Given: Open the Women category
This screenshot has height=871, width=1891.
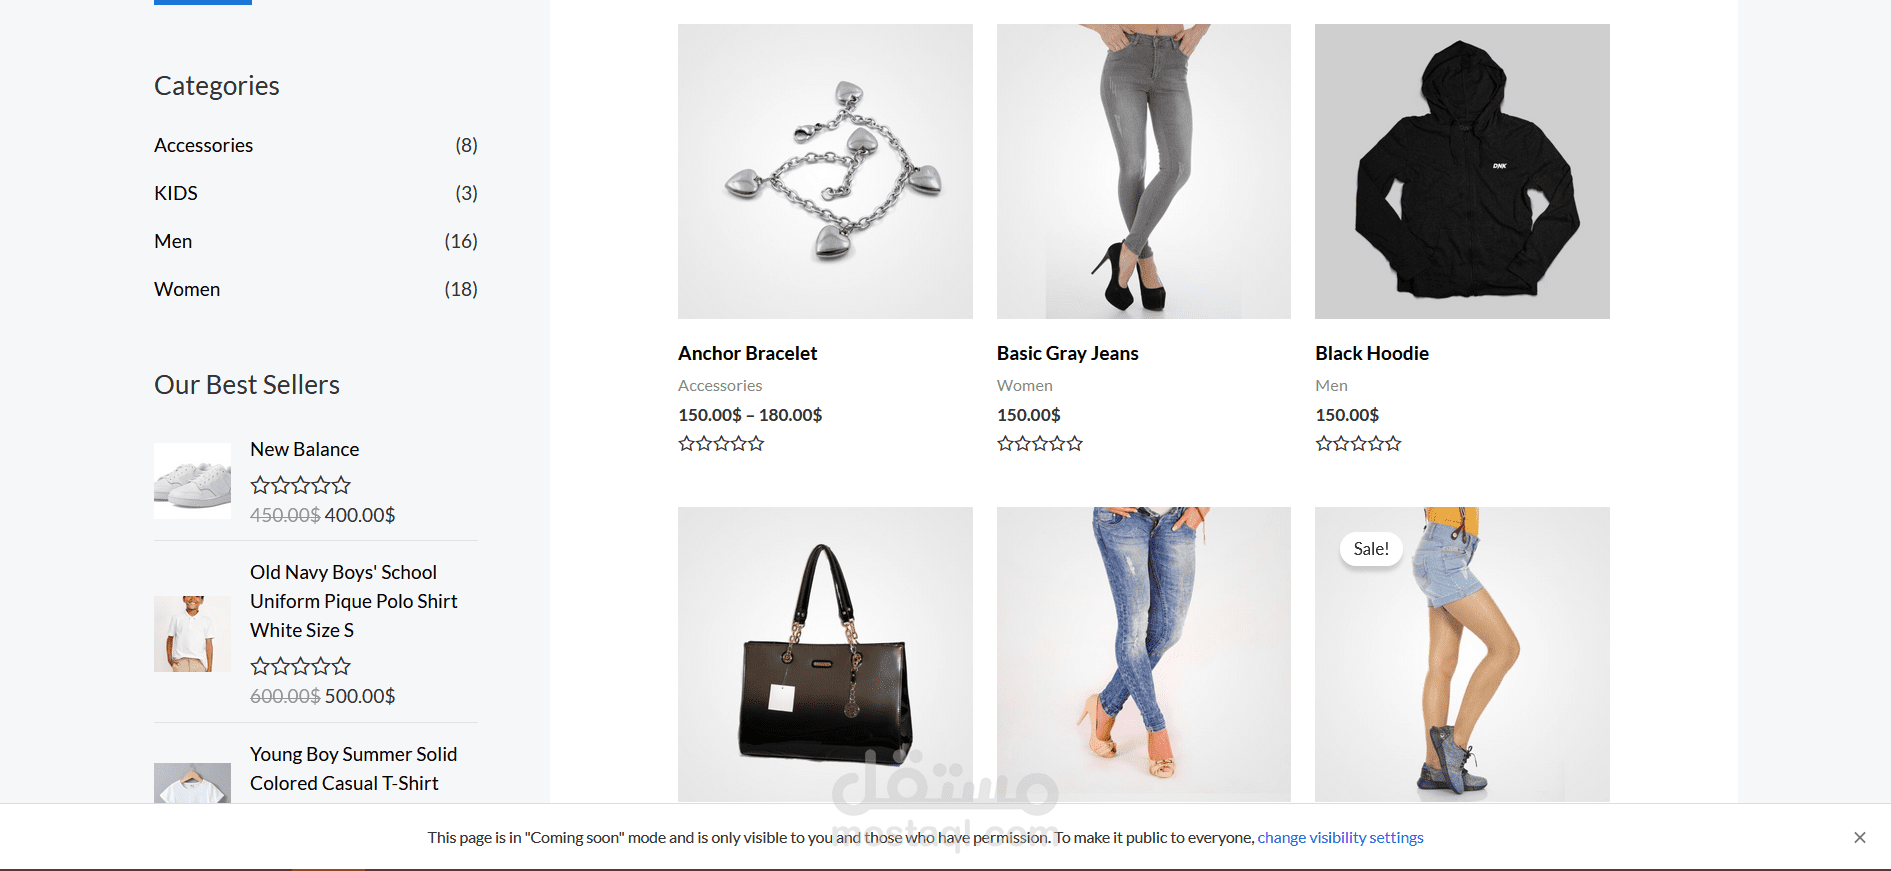Looking at the screenshot, I should [187, 289].
